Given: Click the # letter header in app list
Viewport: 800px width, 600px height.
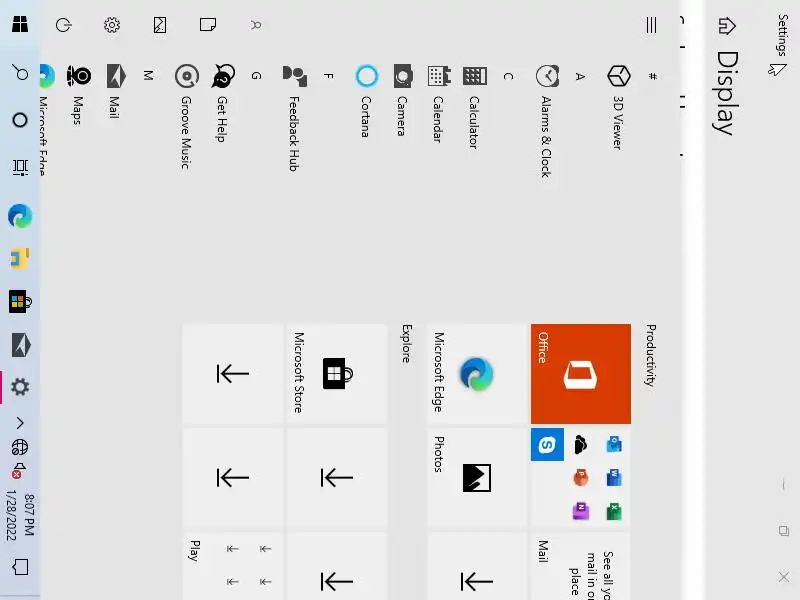Looking at the screenshot, I should [x=652, y=76].
